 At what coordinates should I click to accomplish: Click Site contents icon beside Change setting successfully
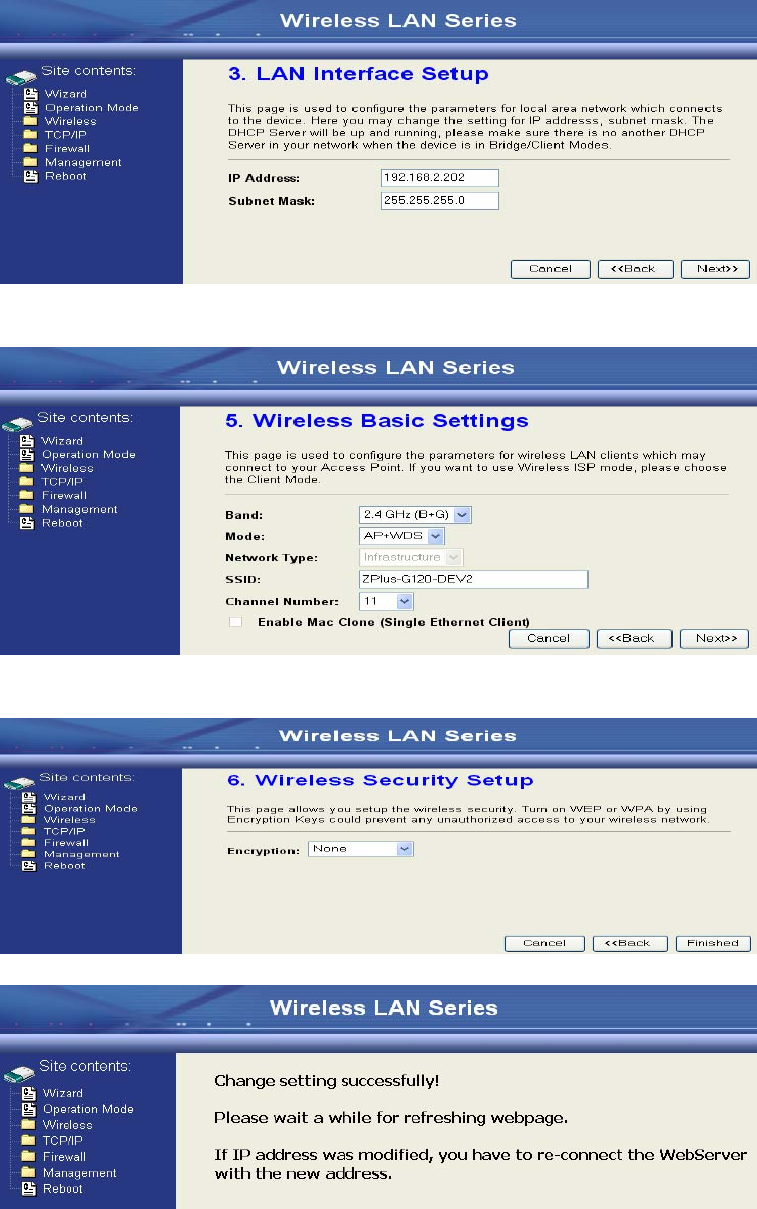tap(19, 1074)
